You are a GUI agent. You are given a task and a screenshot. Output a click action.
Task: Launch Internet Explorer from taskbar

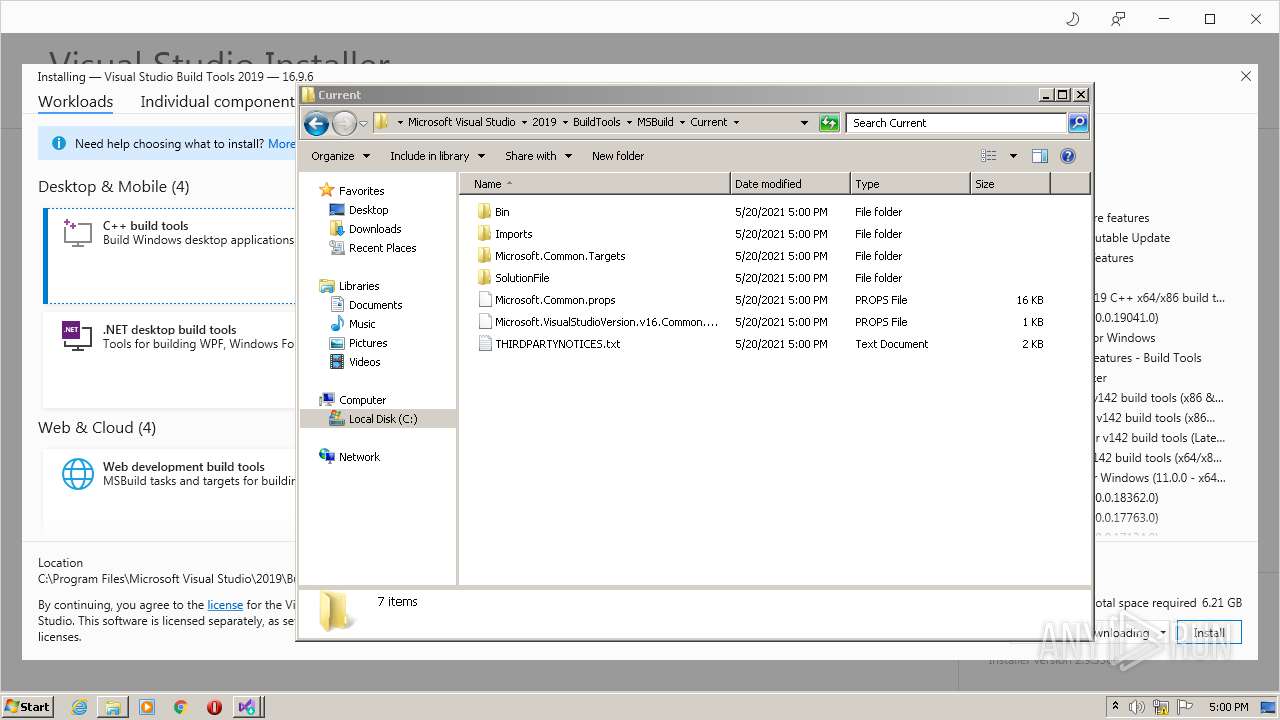tap(79, 707)
